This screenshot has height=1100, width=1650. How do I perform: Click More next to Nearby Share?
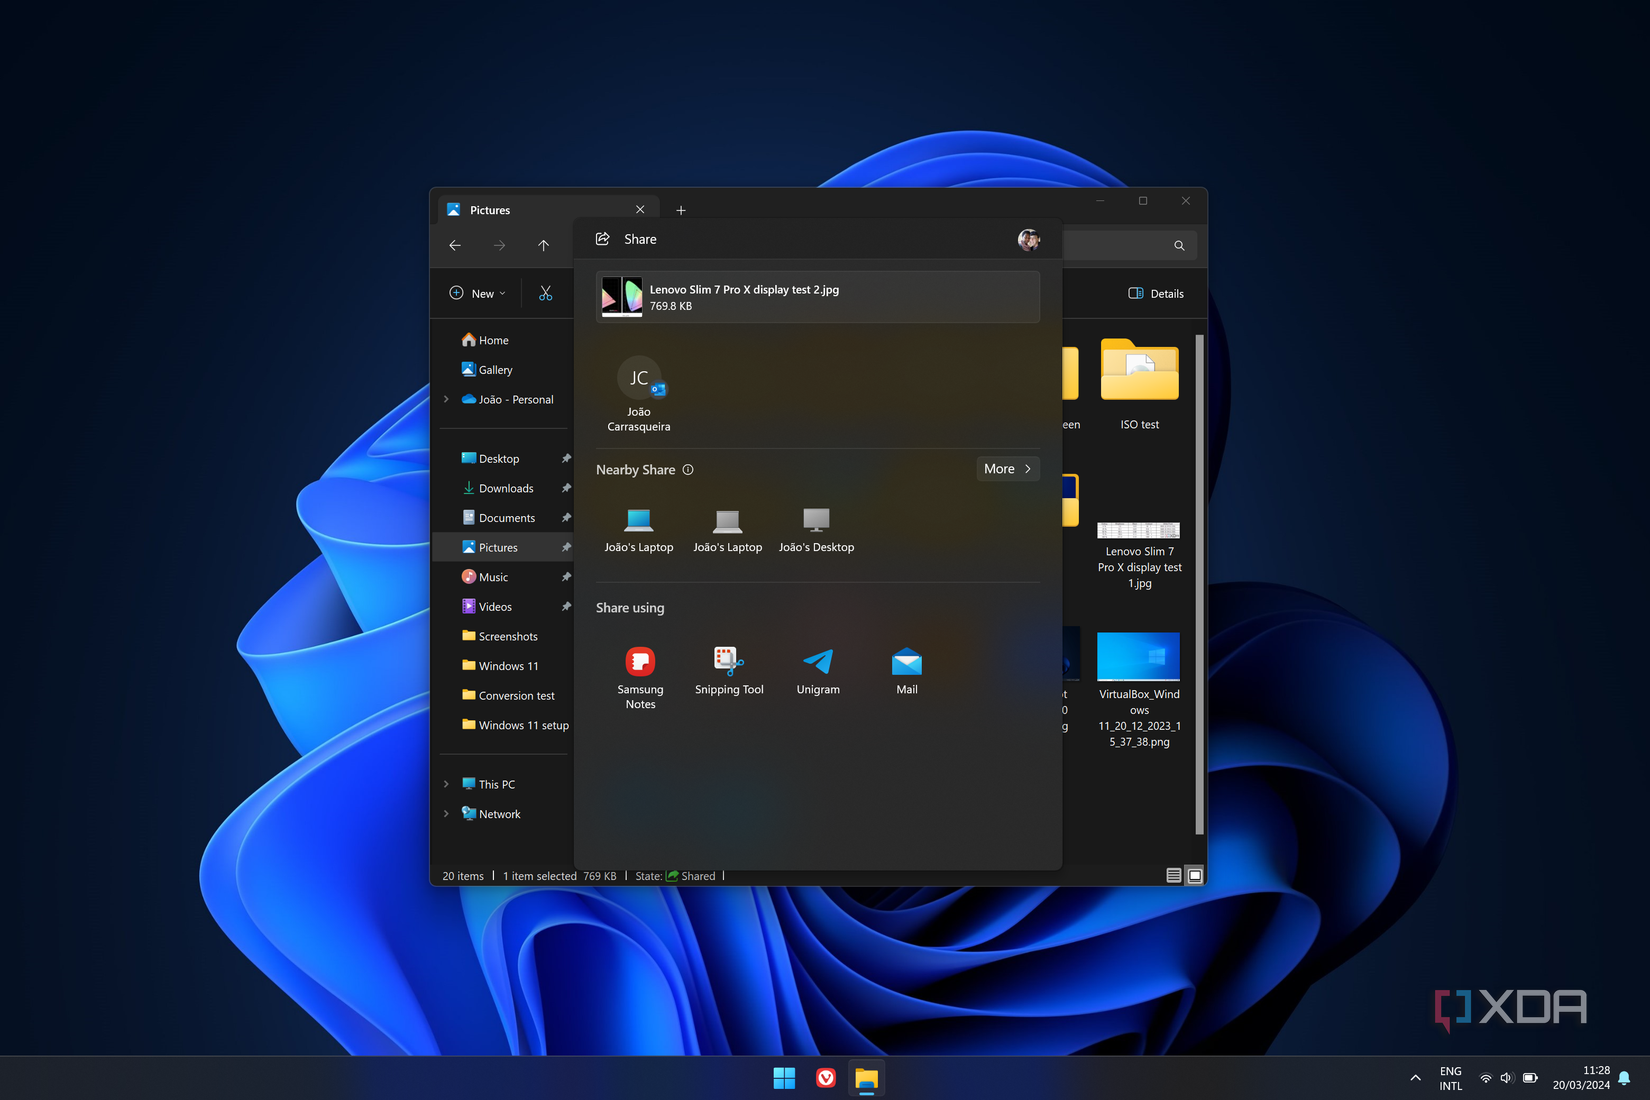pos(1007,469)
